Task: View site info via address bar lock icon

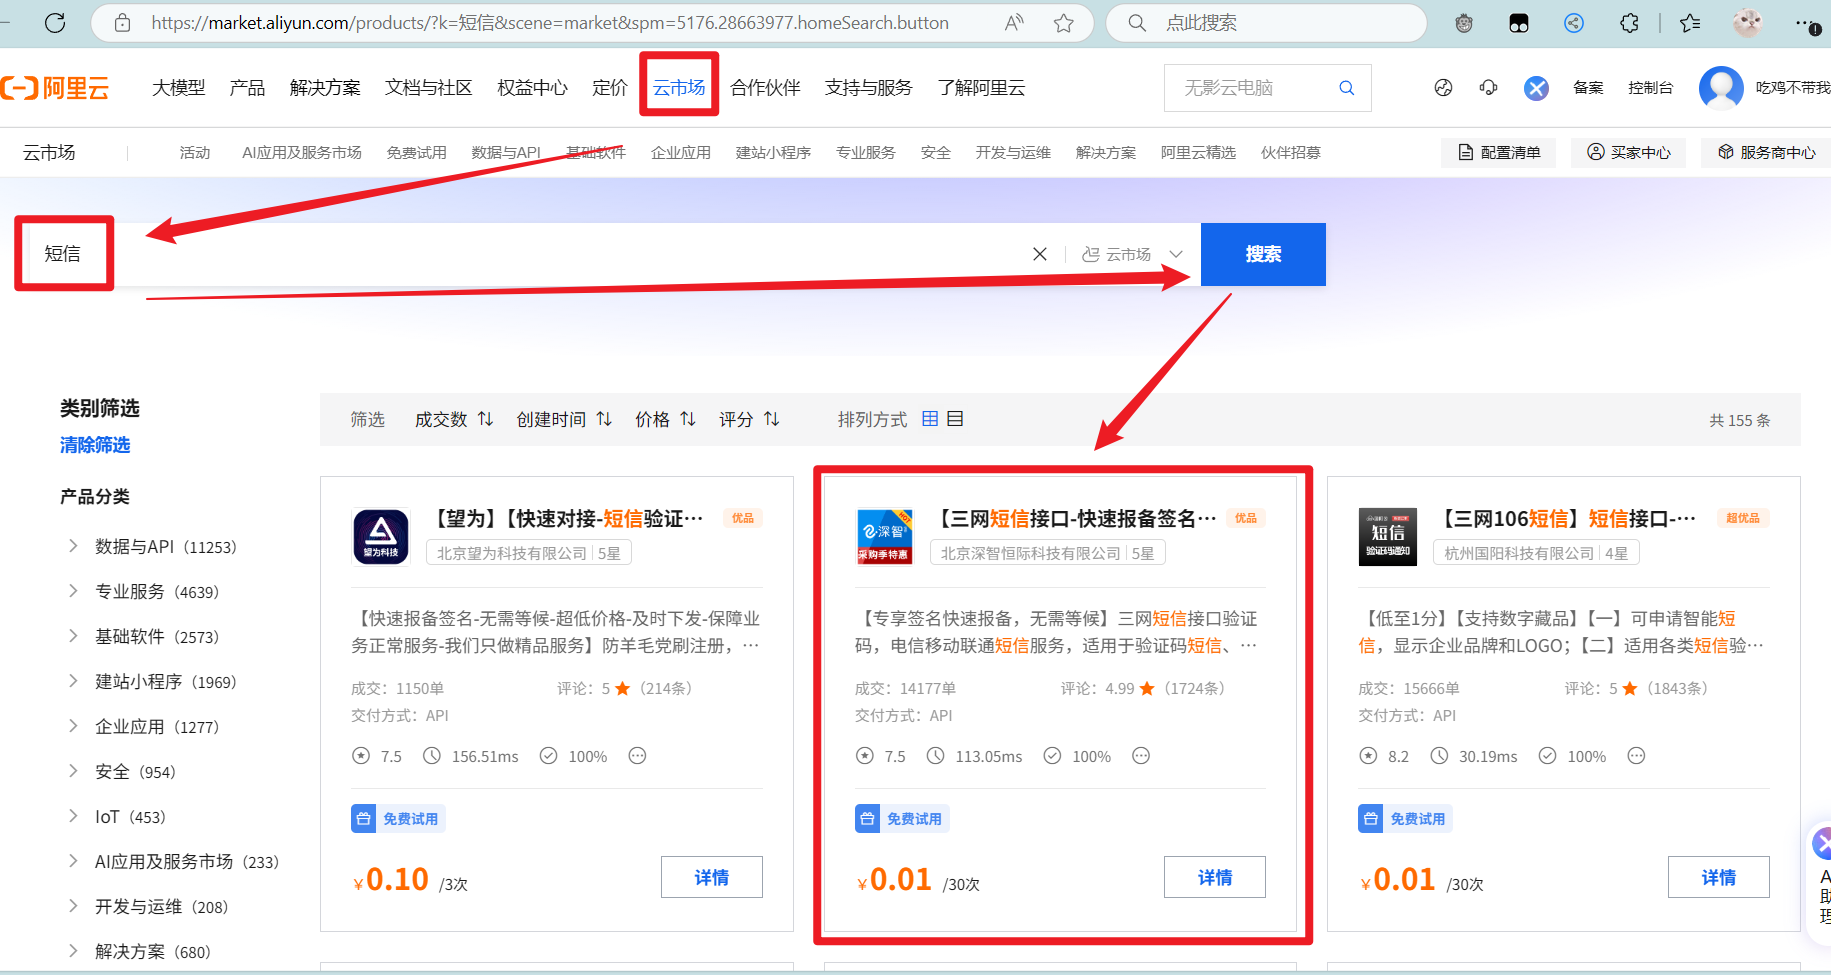Action: click(123, 22)
